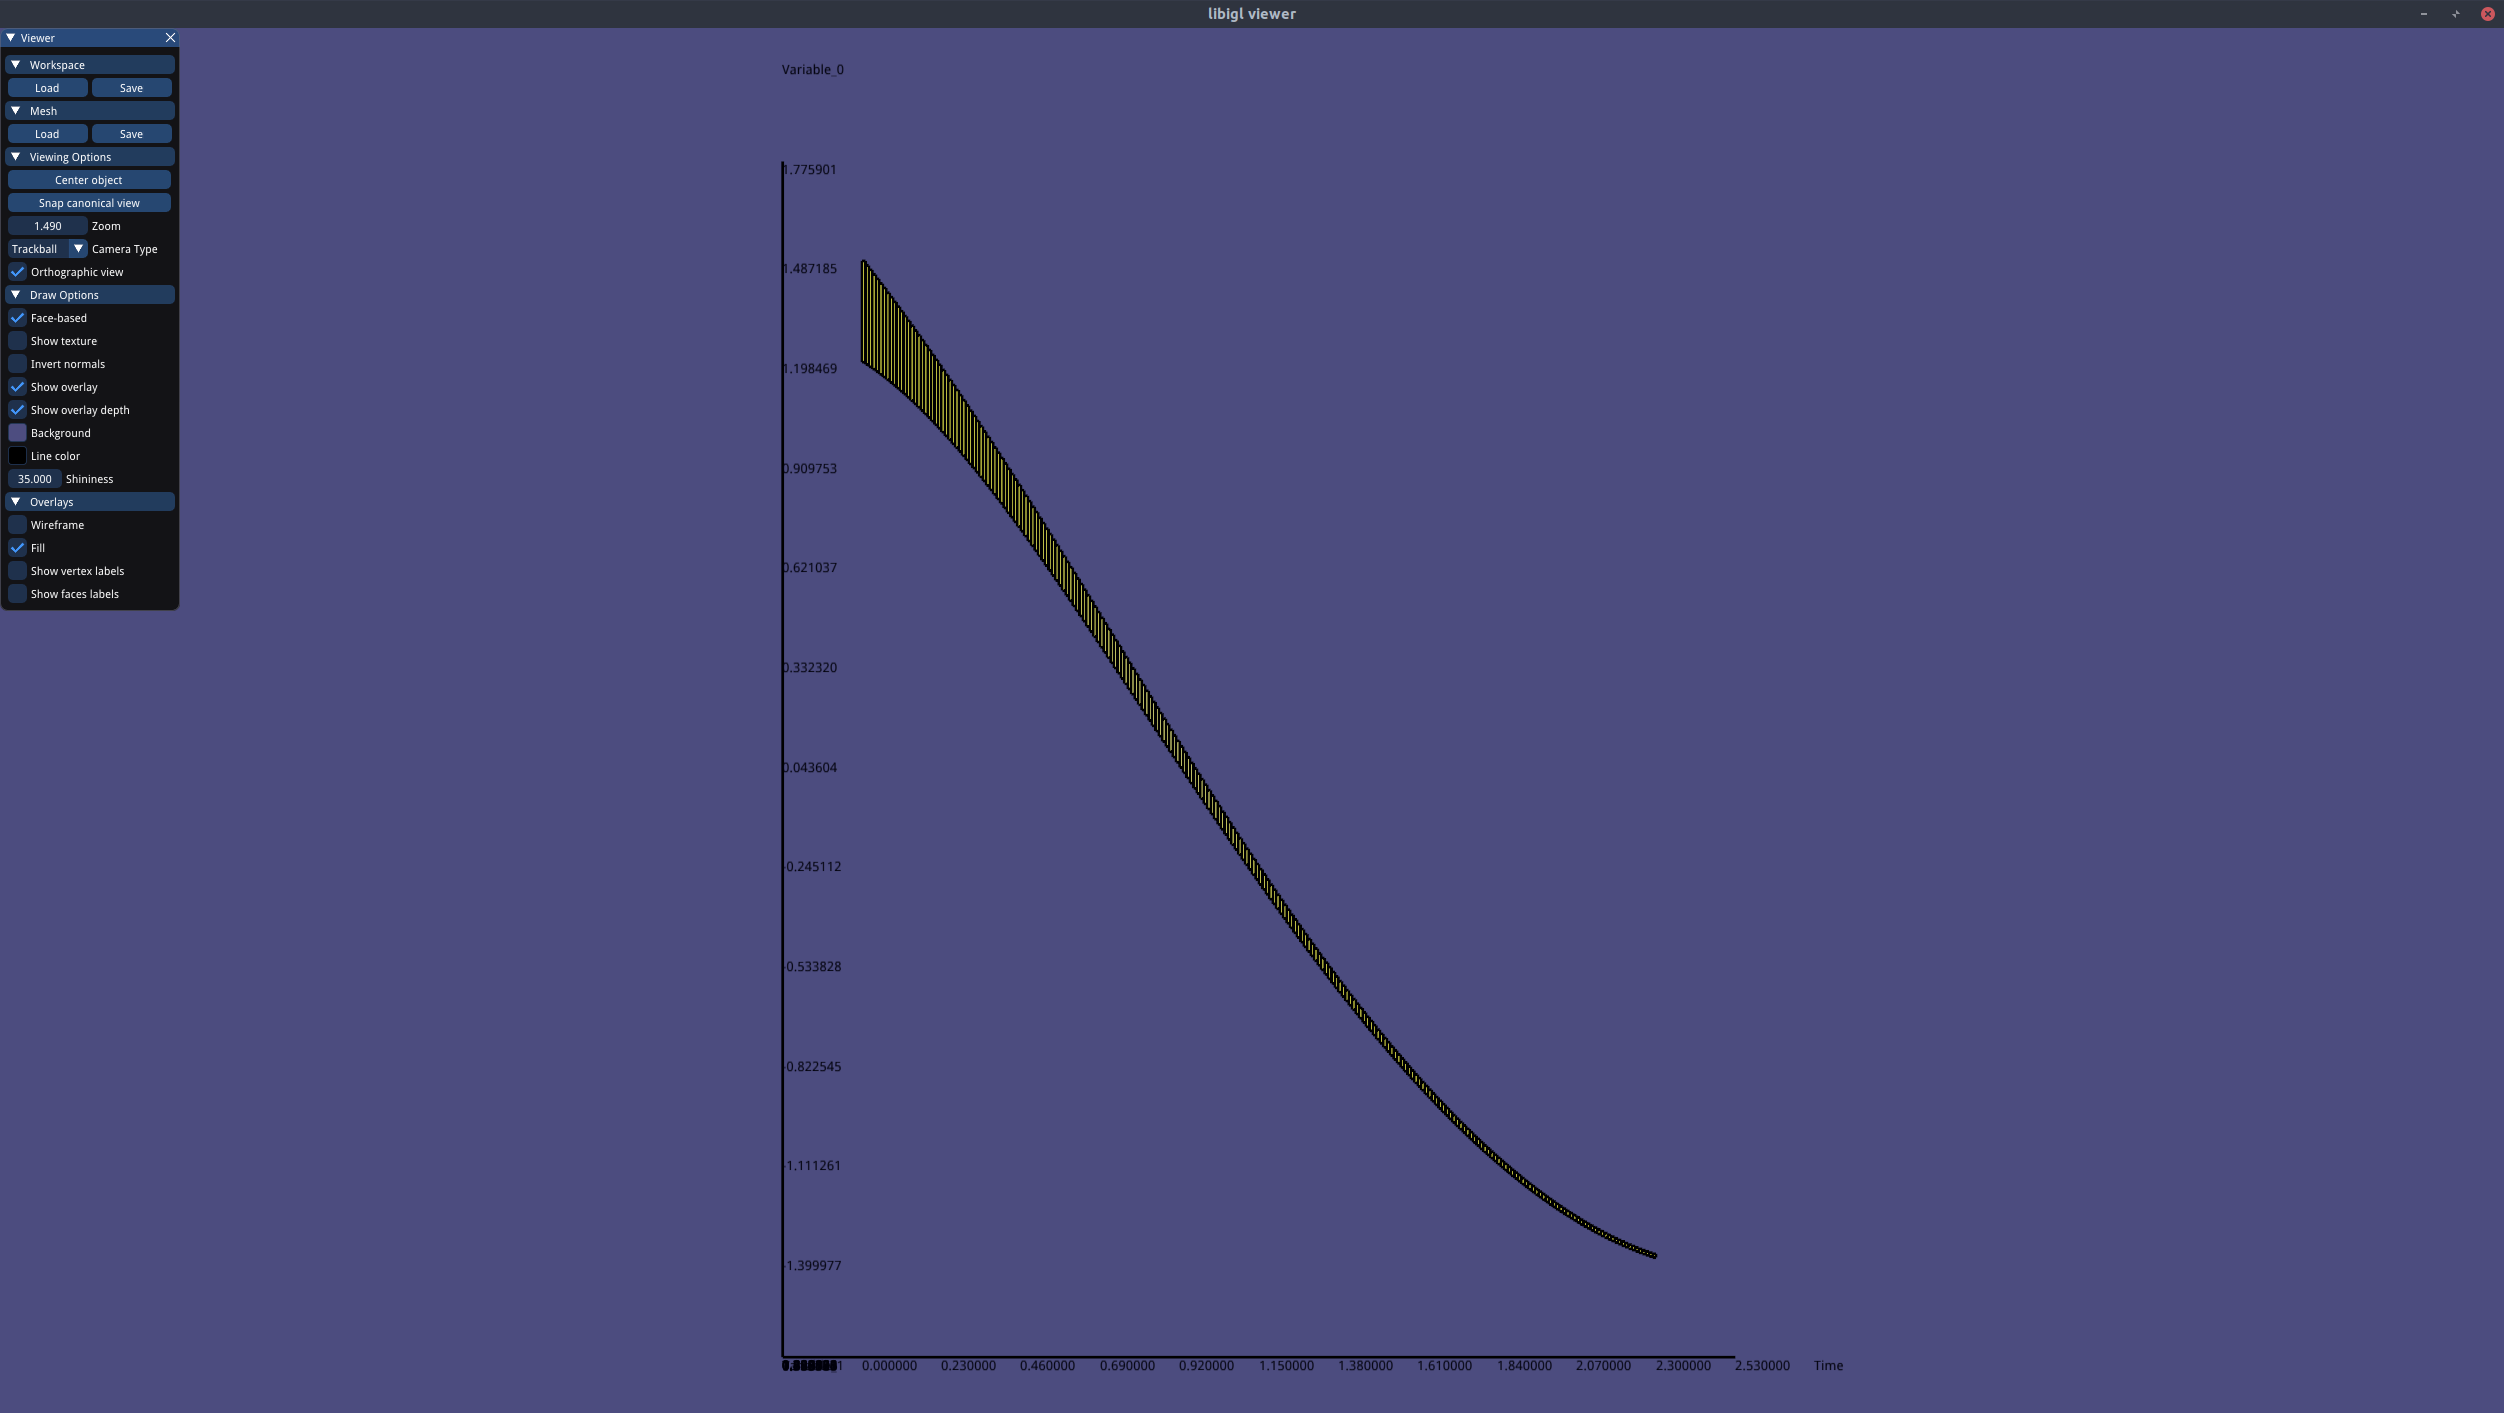This screenshot has width=2504, height=1413.
Task: Collapse the Viewing Options section
Action: (x=16, y=157)
